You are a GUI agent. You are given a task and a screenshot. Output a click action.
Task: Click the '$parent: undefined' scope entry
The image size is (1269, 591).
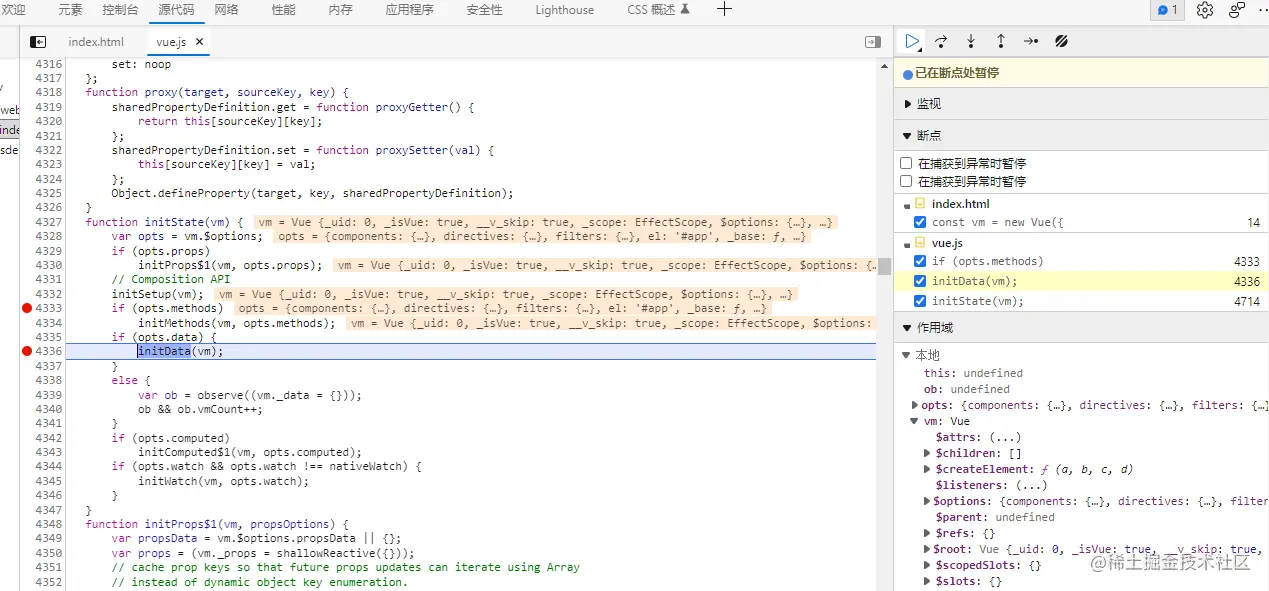[x=995, y=517]
